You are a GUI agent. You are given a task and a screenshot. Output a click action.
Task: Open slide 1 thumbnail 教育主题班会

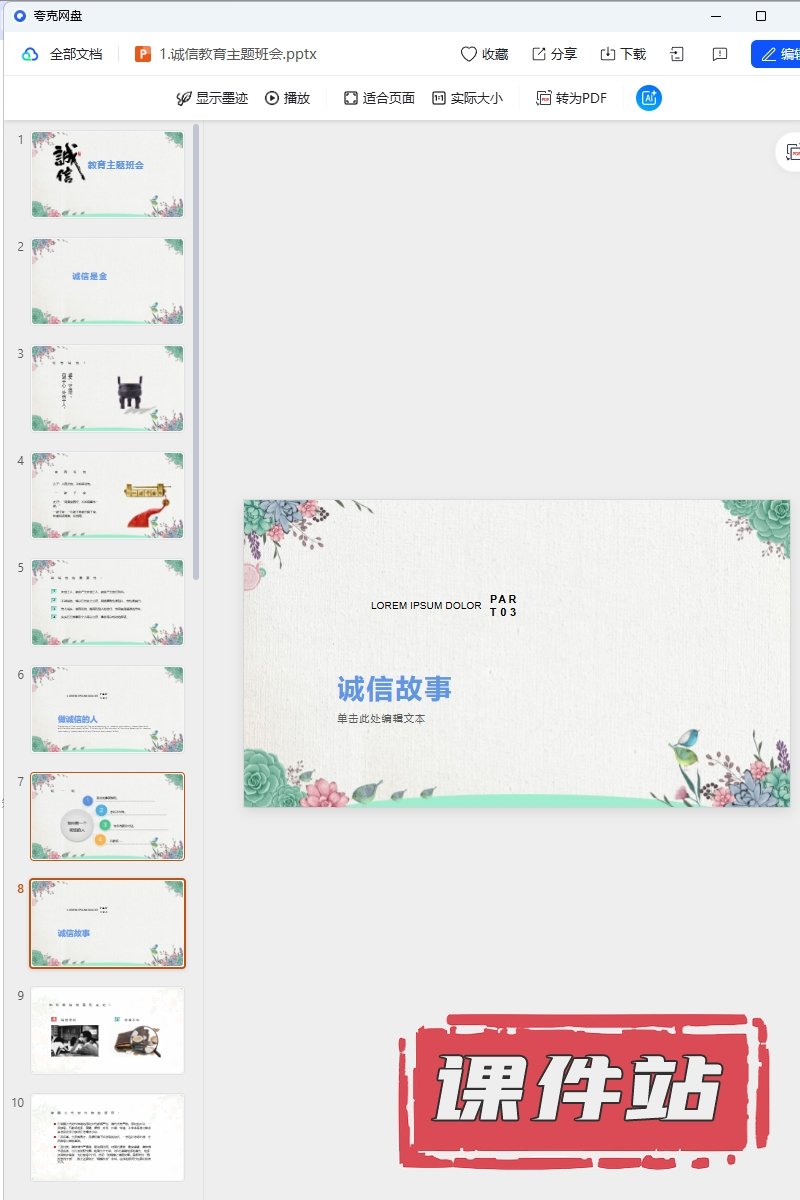coord(107,174)
